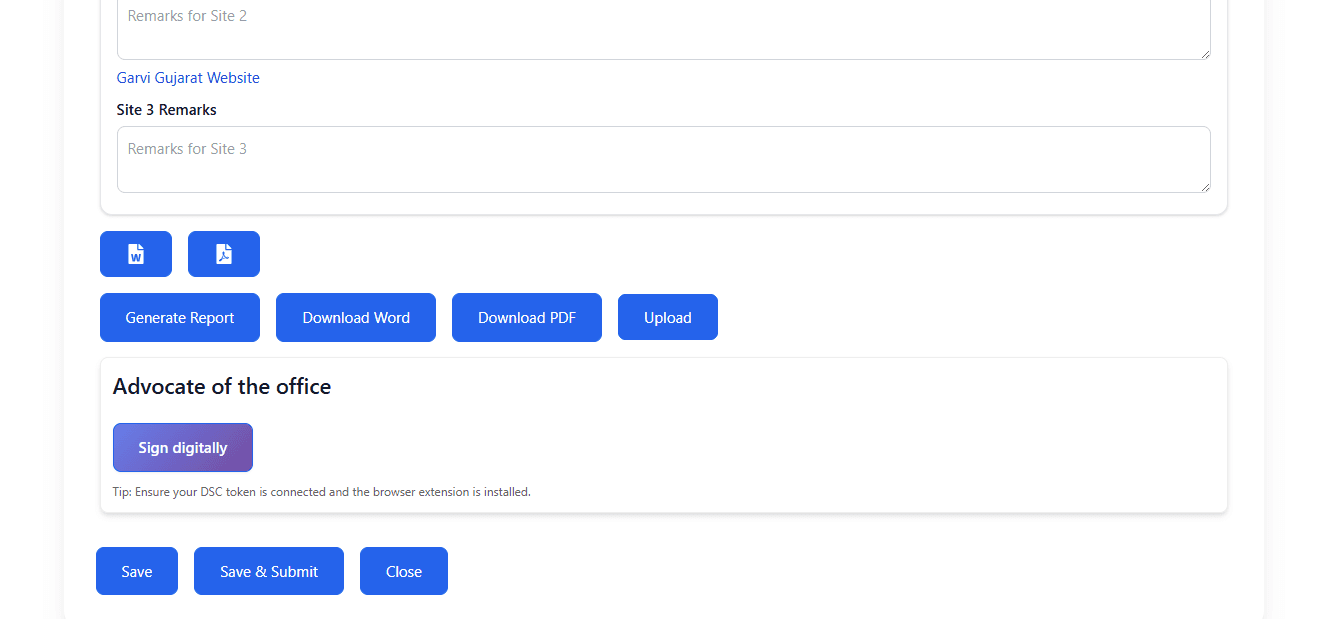Click the Site 3 Remarks label
The height and width of the screenshot is (619, 1331).
pos(166,109)
